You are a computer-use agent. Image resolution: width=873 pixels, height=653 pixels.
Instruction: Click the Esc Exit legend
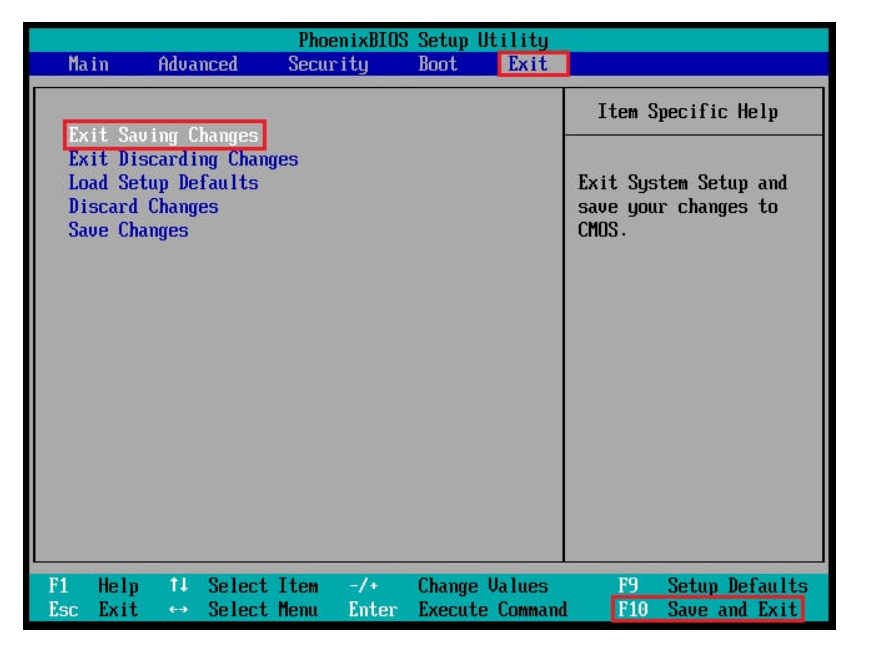(94, 610)
